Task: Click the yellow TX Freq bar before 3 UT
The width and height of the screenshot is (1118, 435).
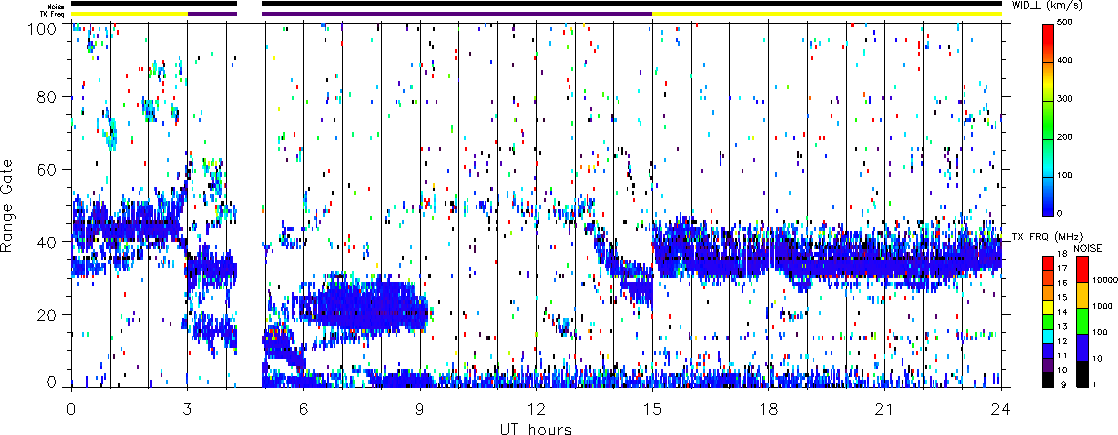Action: click(129, 14)
